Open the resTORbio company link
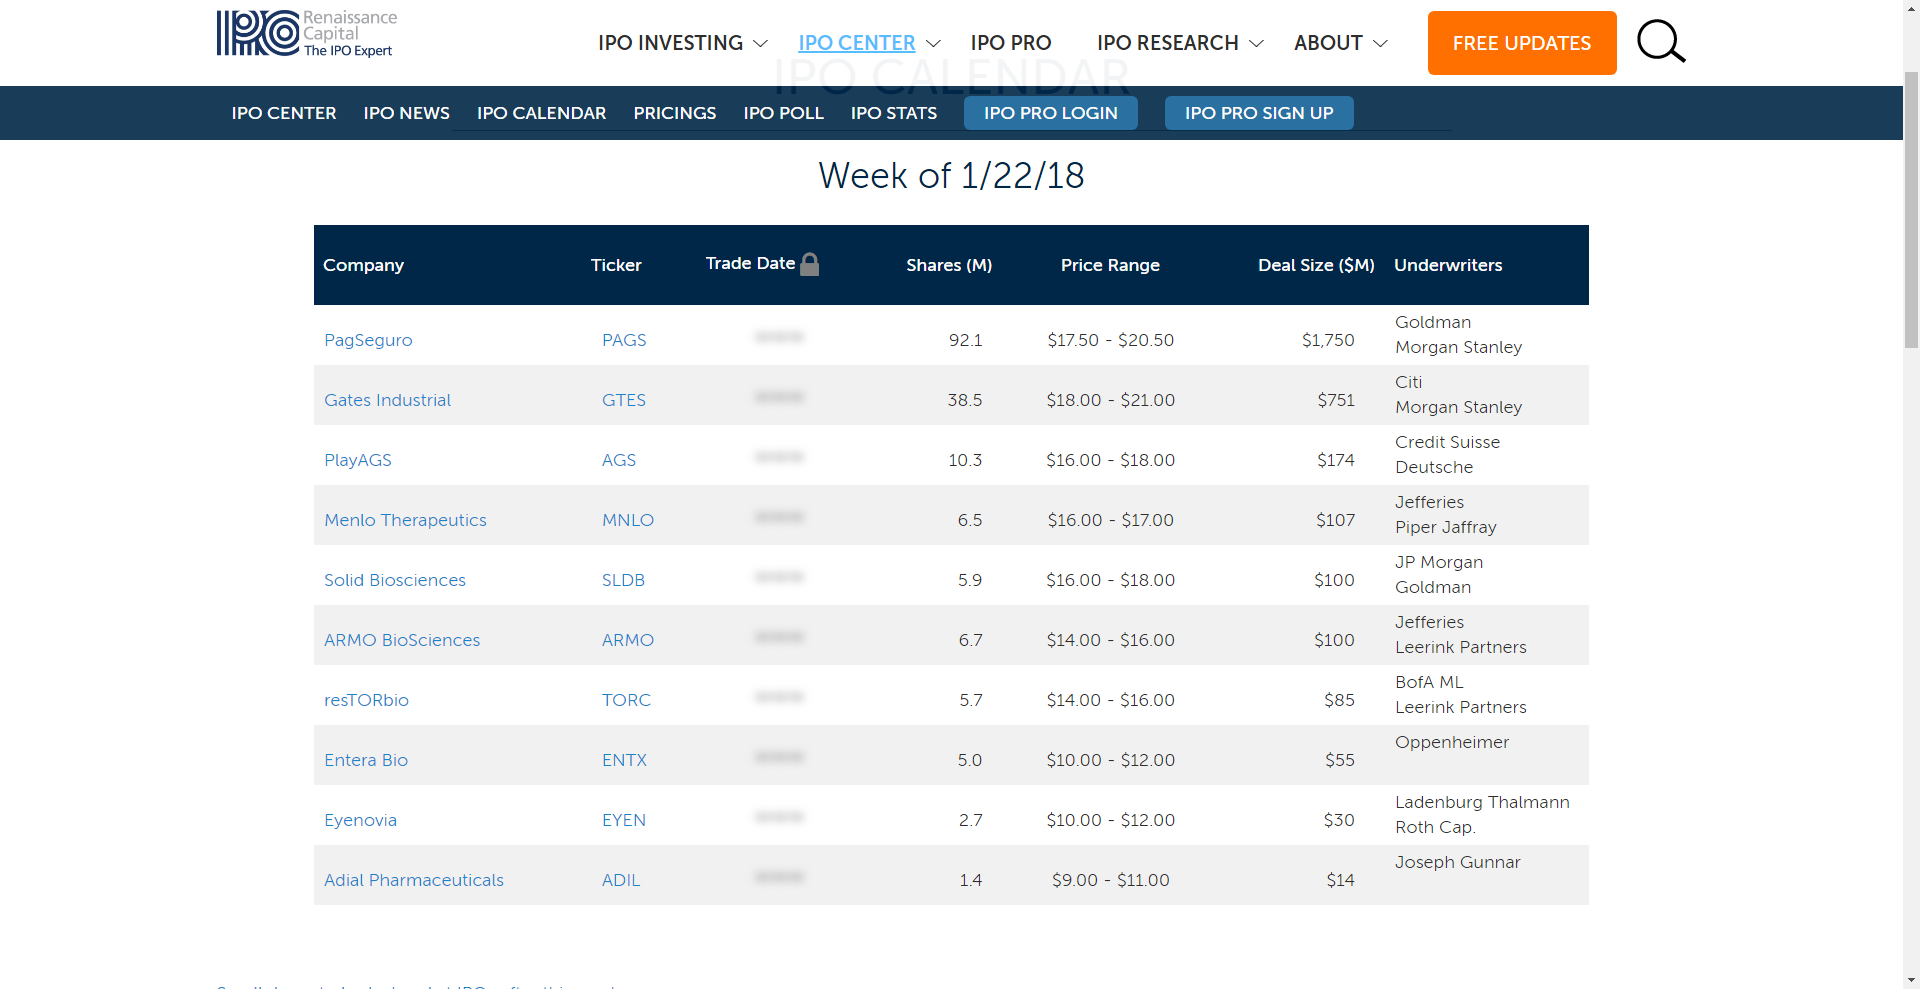The width and height of the screenshot is (1920, 989). coord(366,700)
